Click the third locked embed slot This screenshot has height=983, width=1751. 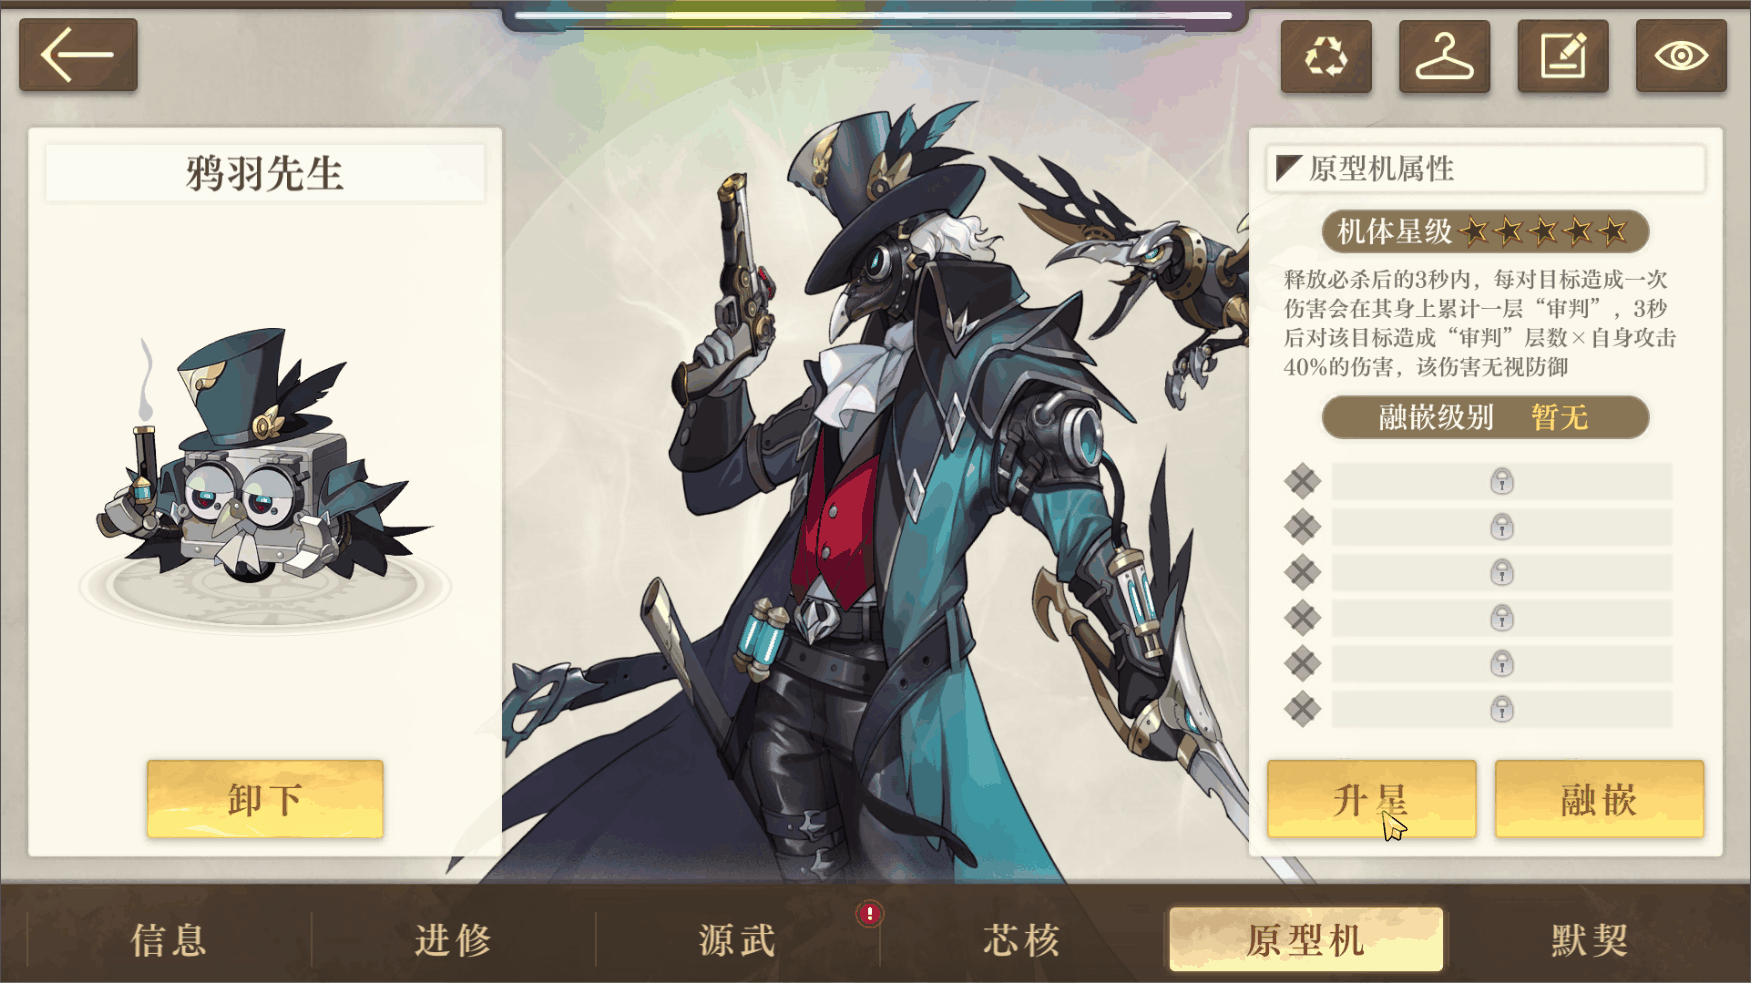coord(1501,572)
